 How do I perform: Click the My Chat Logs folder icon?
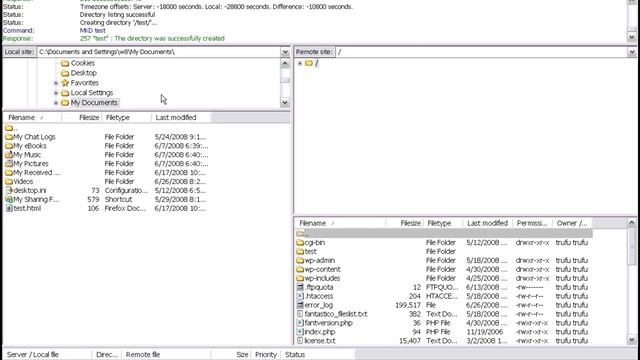click(9, 137)
